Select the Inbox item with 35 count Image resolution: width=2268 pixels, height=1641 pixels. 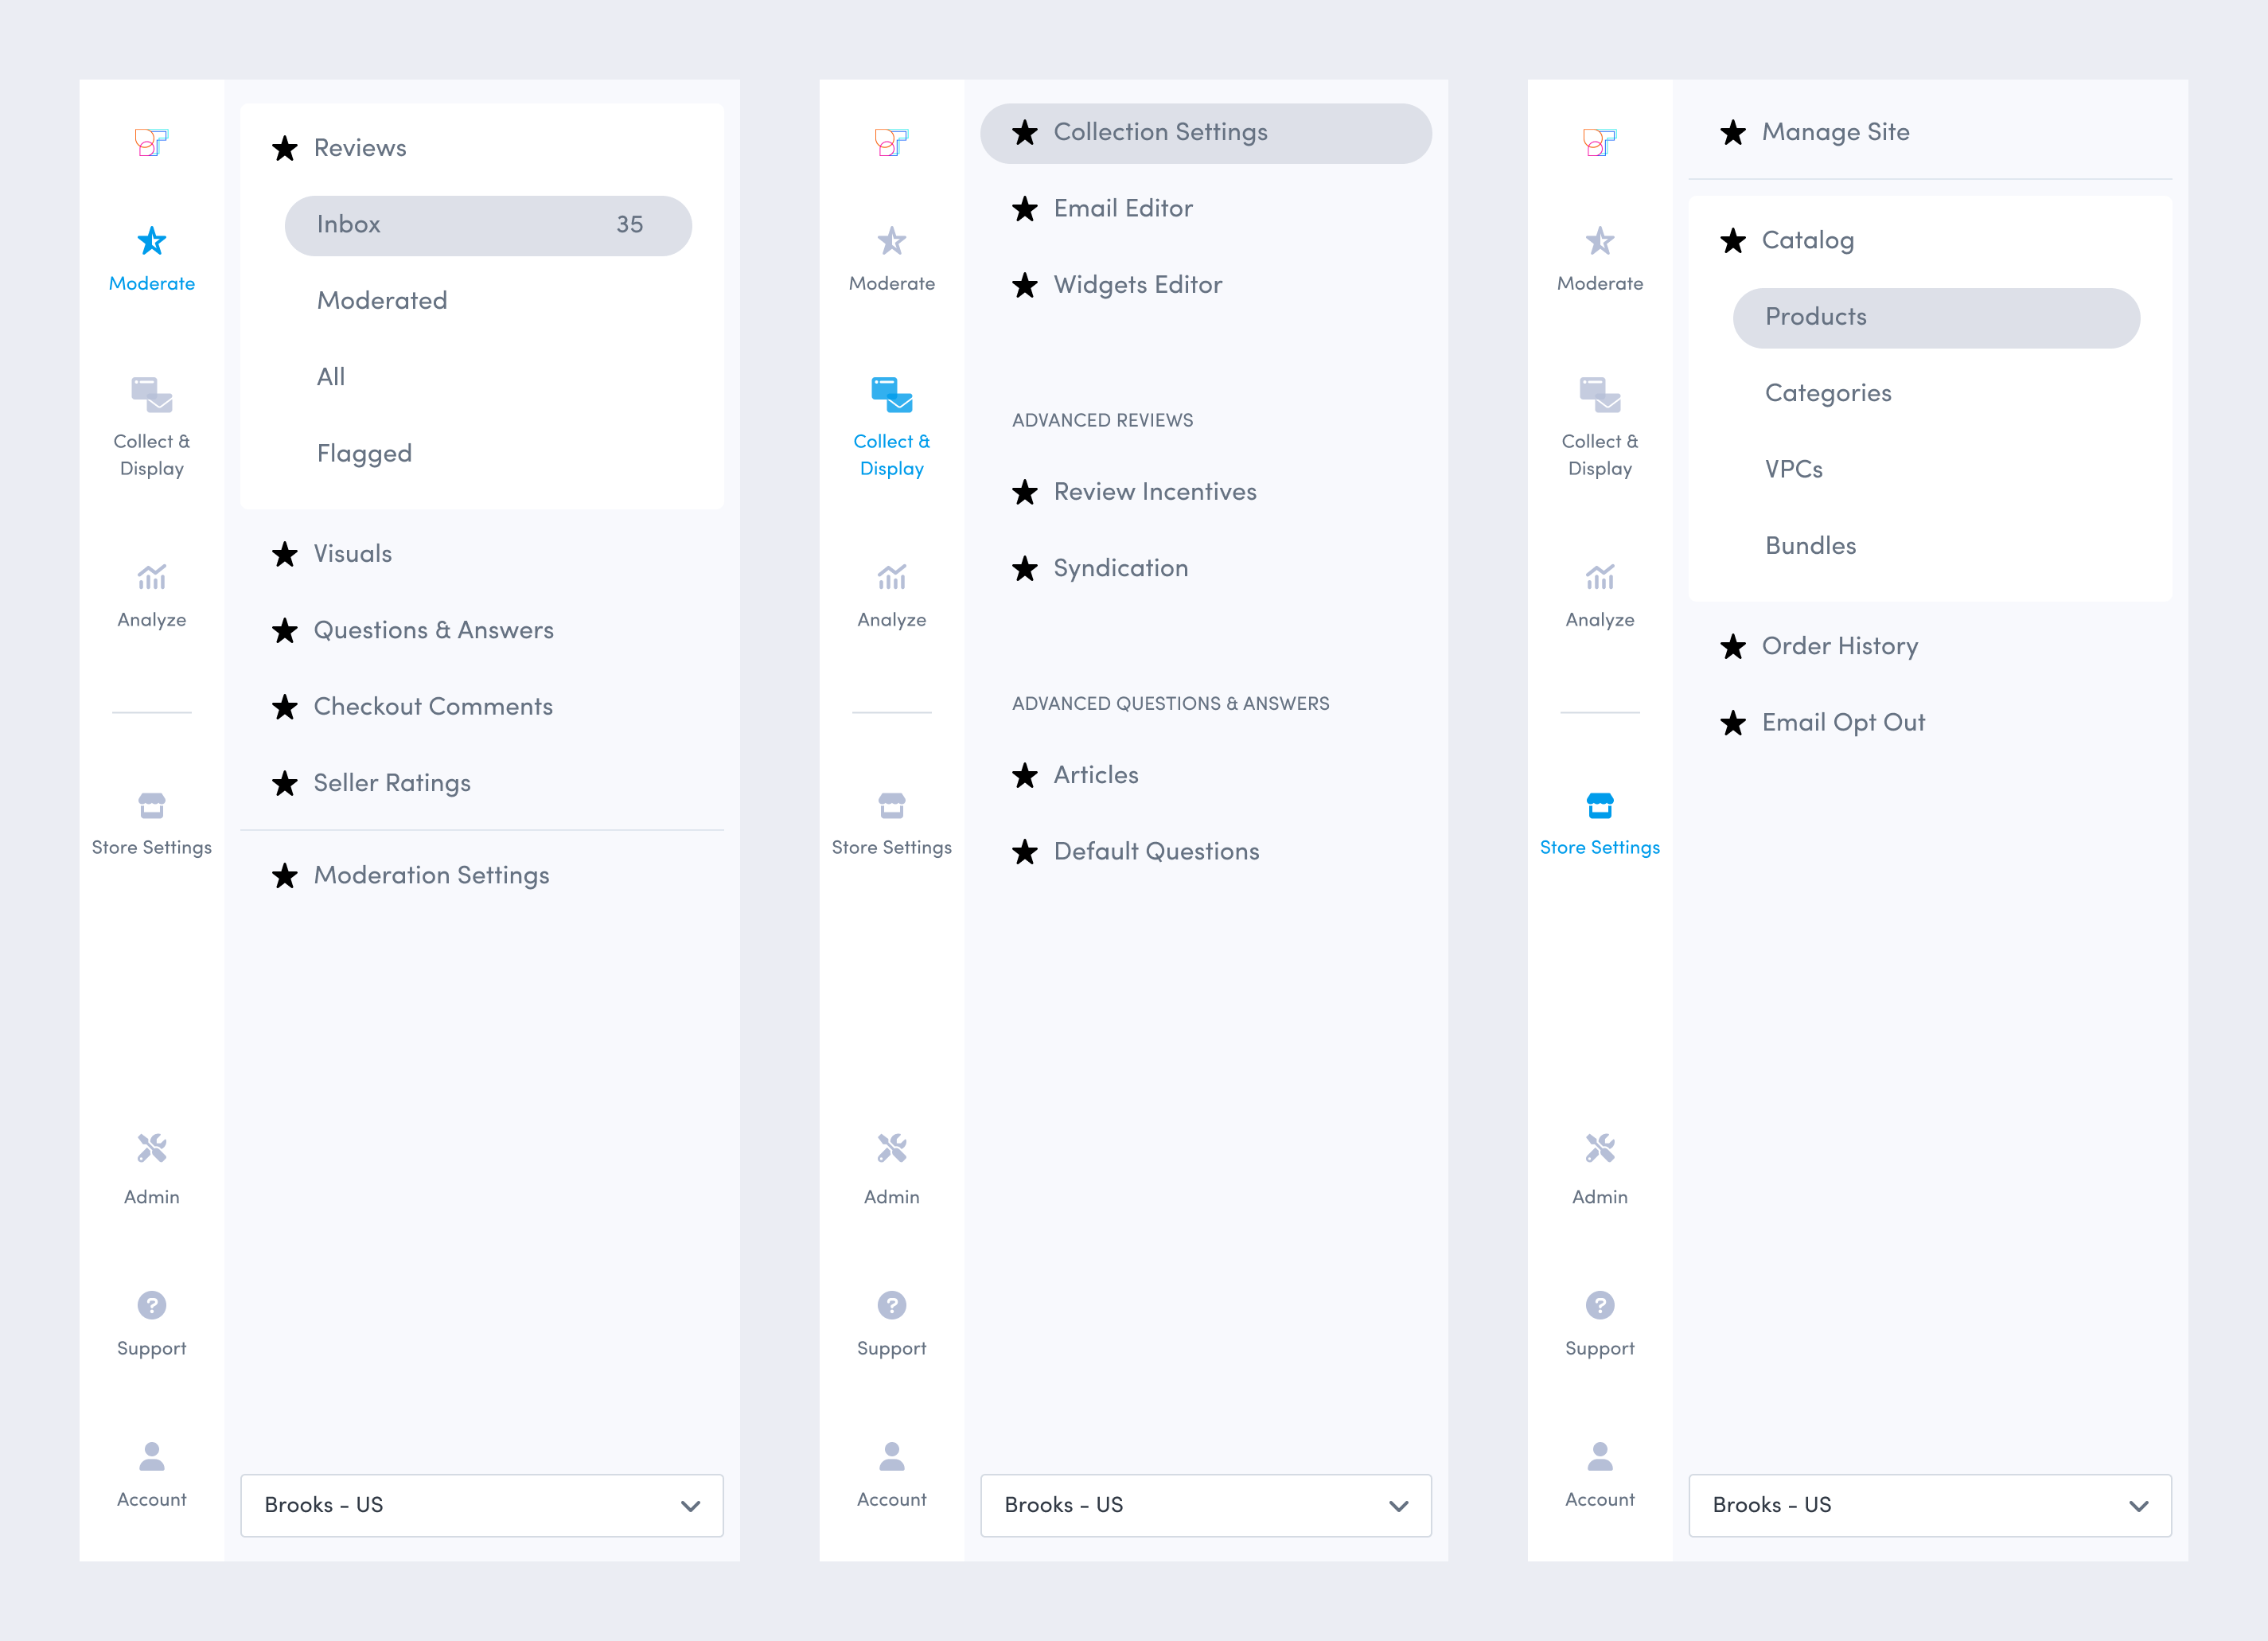(x=487, y=225)
